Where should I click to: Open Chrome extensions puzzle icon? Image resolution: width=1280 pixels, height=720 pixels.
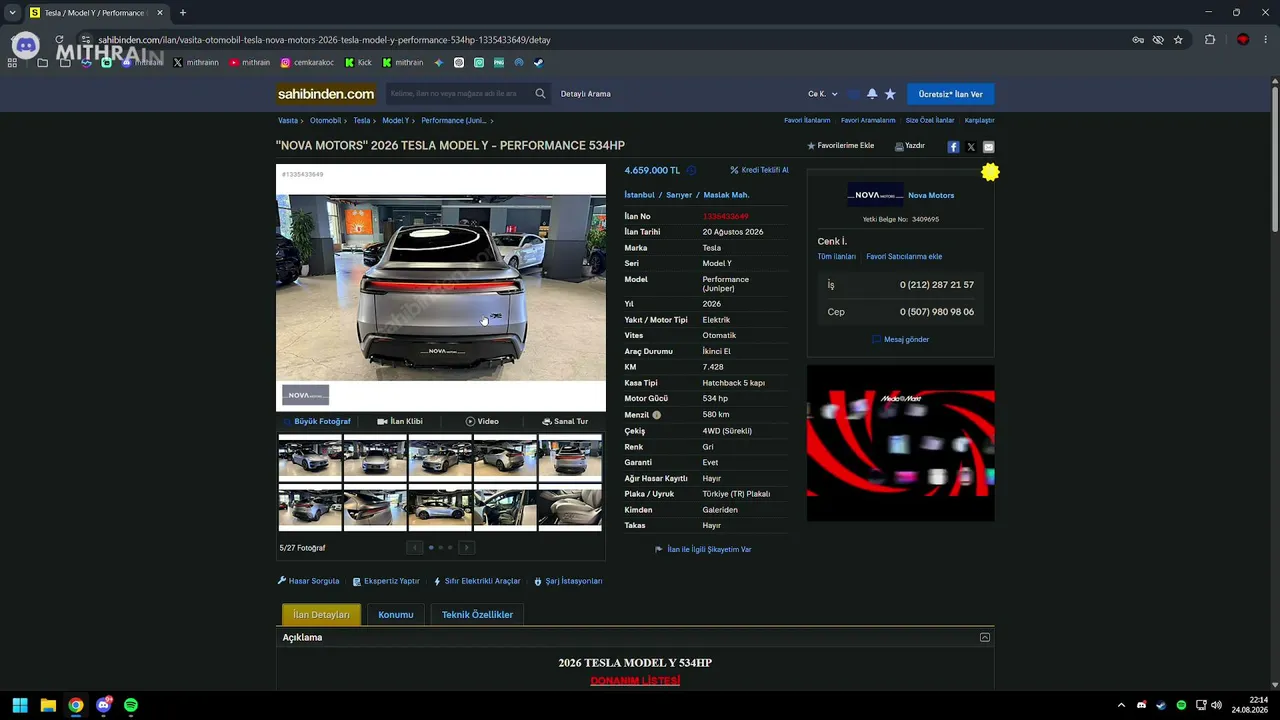(x=1210, y=40)
